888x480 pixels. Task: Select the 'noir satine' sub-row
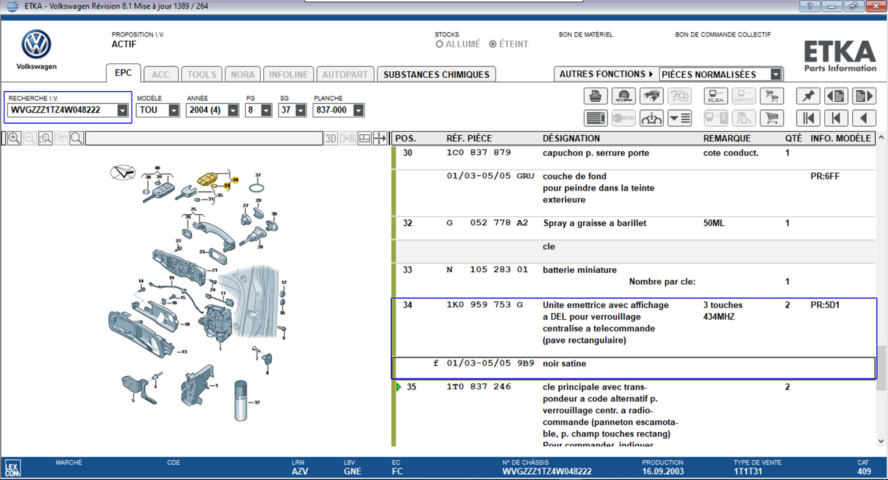click(x=634, y=367)
